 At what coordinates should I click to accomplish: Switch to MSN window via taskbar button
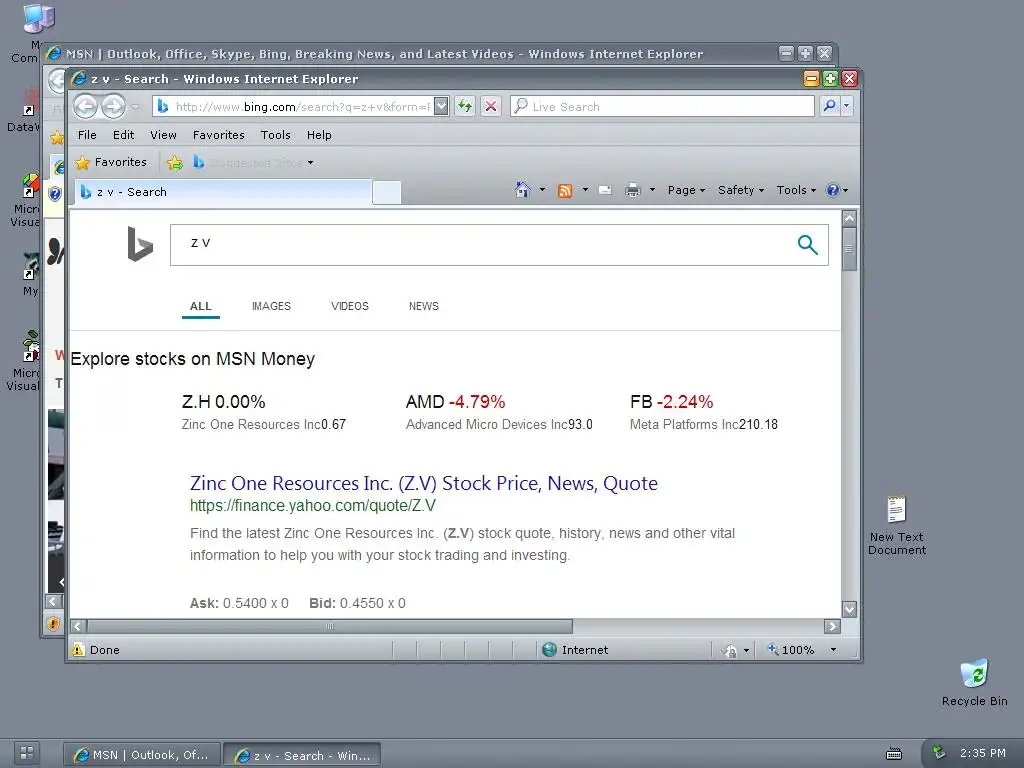[142, 755]
